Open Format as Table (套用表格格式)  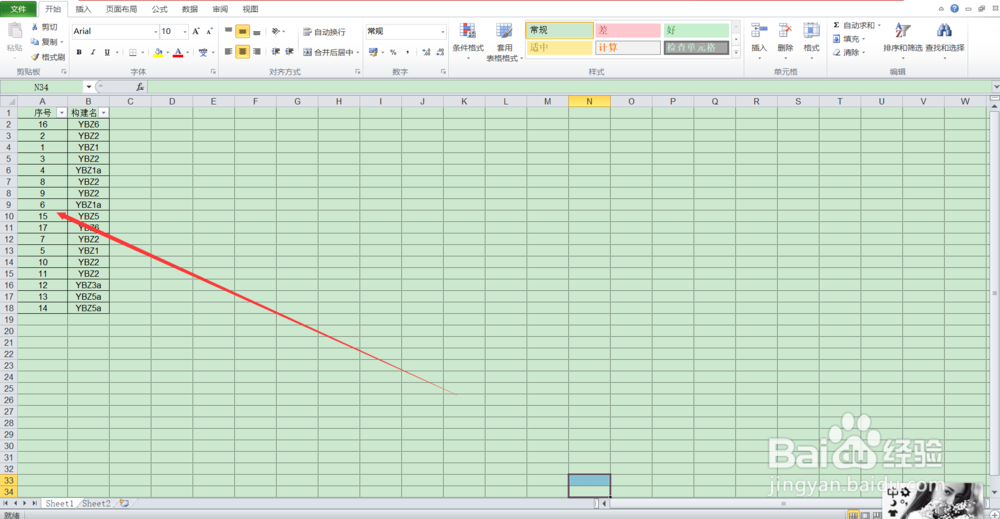tap(504, 42)
